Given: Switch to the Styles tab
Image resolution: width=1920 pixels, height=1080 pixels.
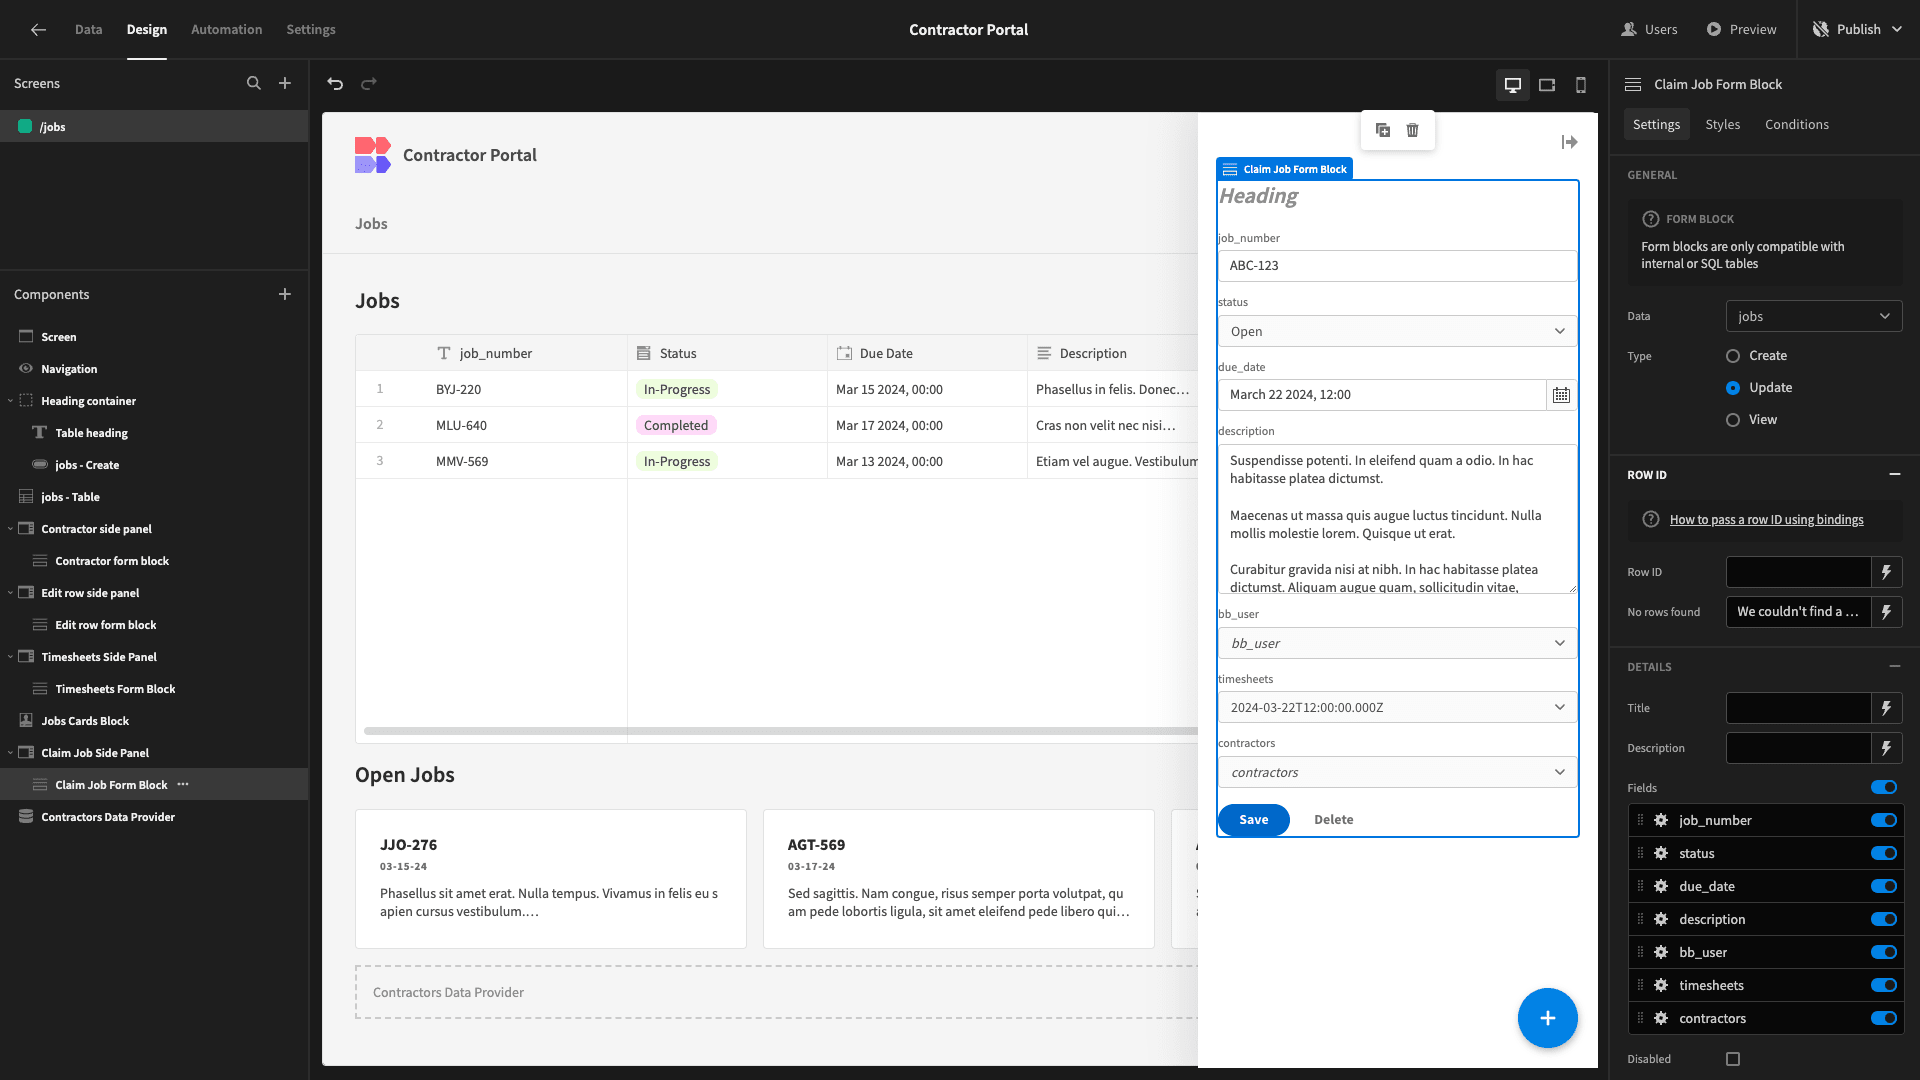Looking at the screenshot, I should tap(1722, 124).
